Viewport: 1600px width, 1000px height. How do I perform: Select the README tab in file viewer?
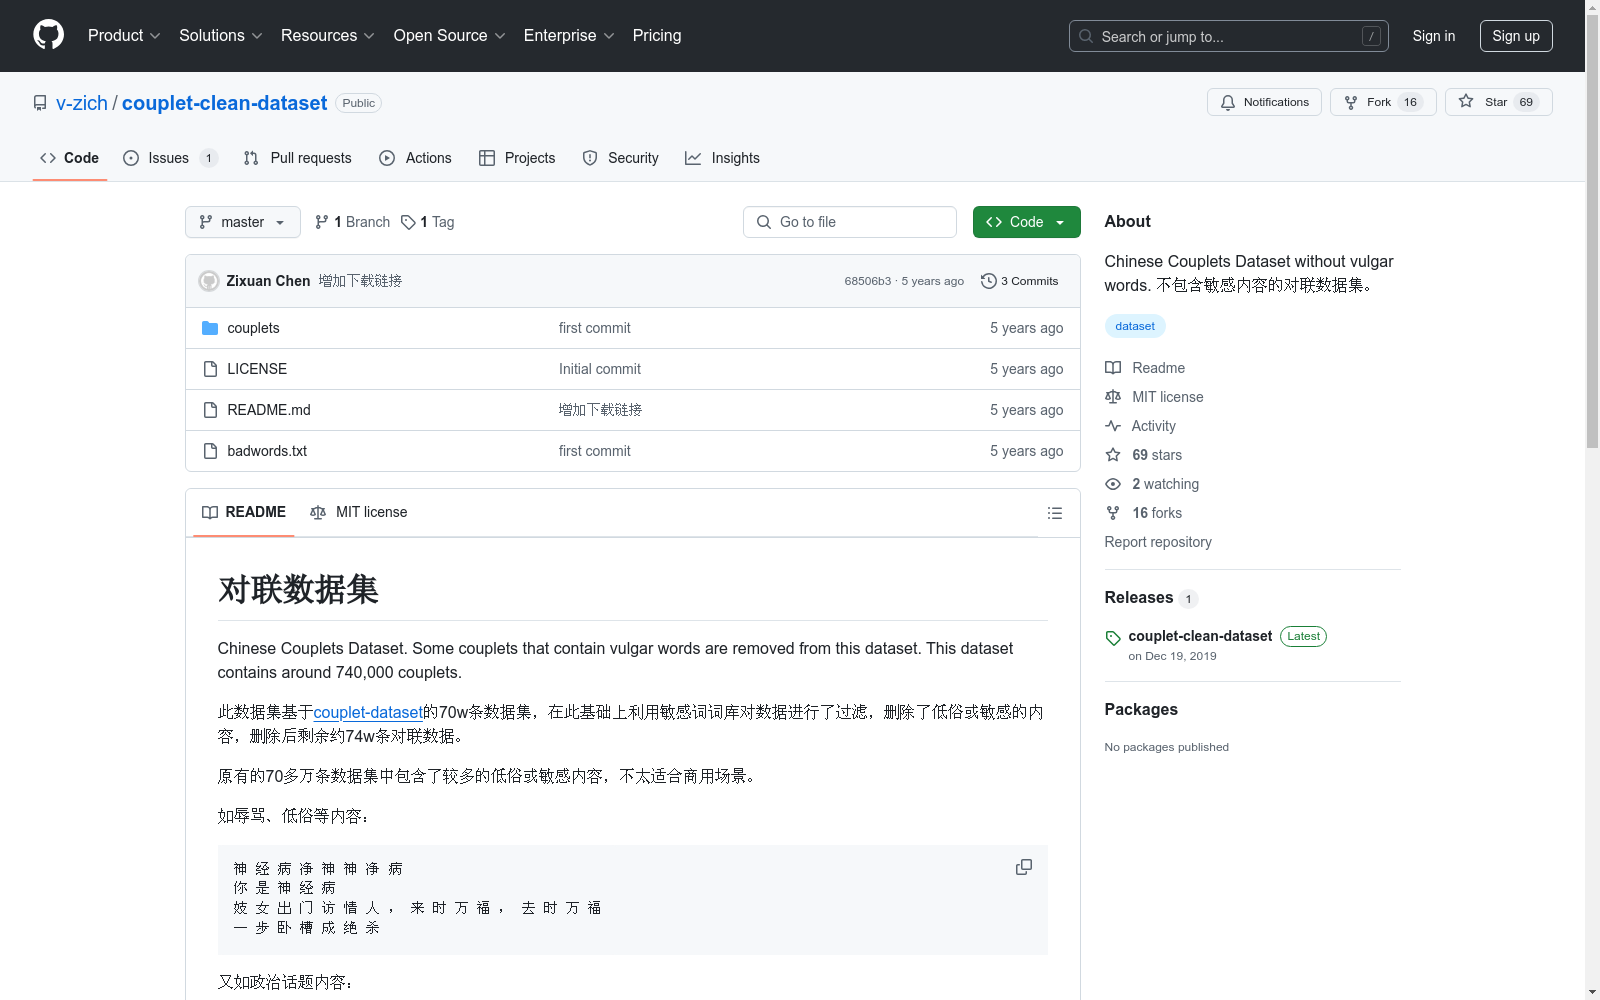244,512
